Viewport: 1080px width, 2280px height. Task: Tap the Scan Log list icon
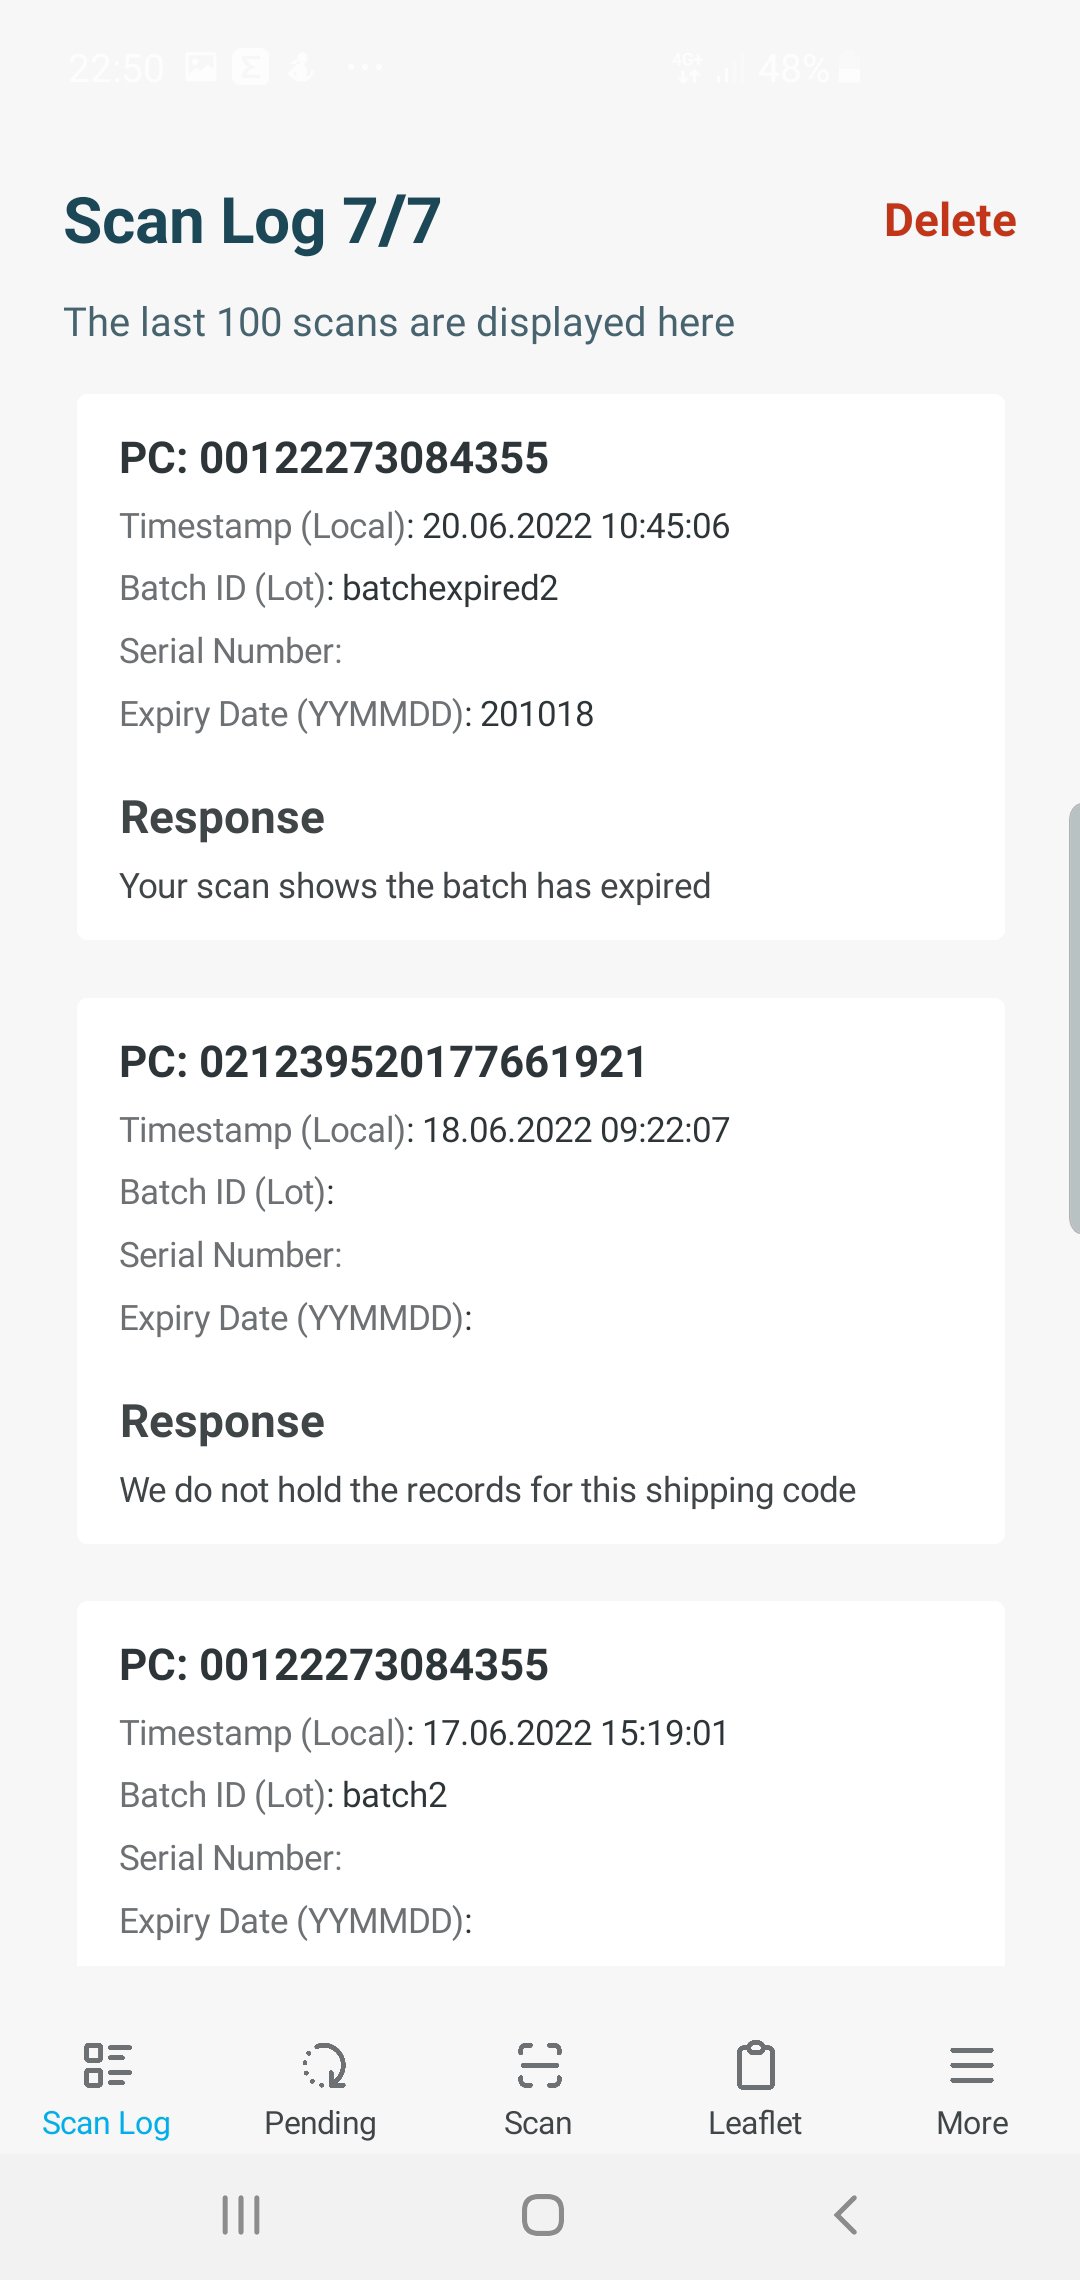(107, 2065)
